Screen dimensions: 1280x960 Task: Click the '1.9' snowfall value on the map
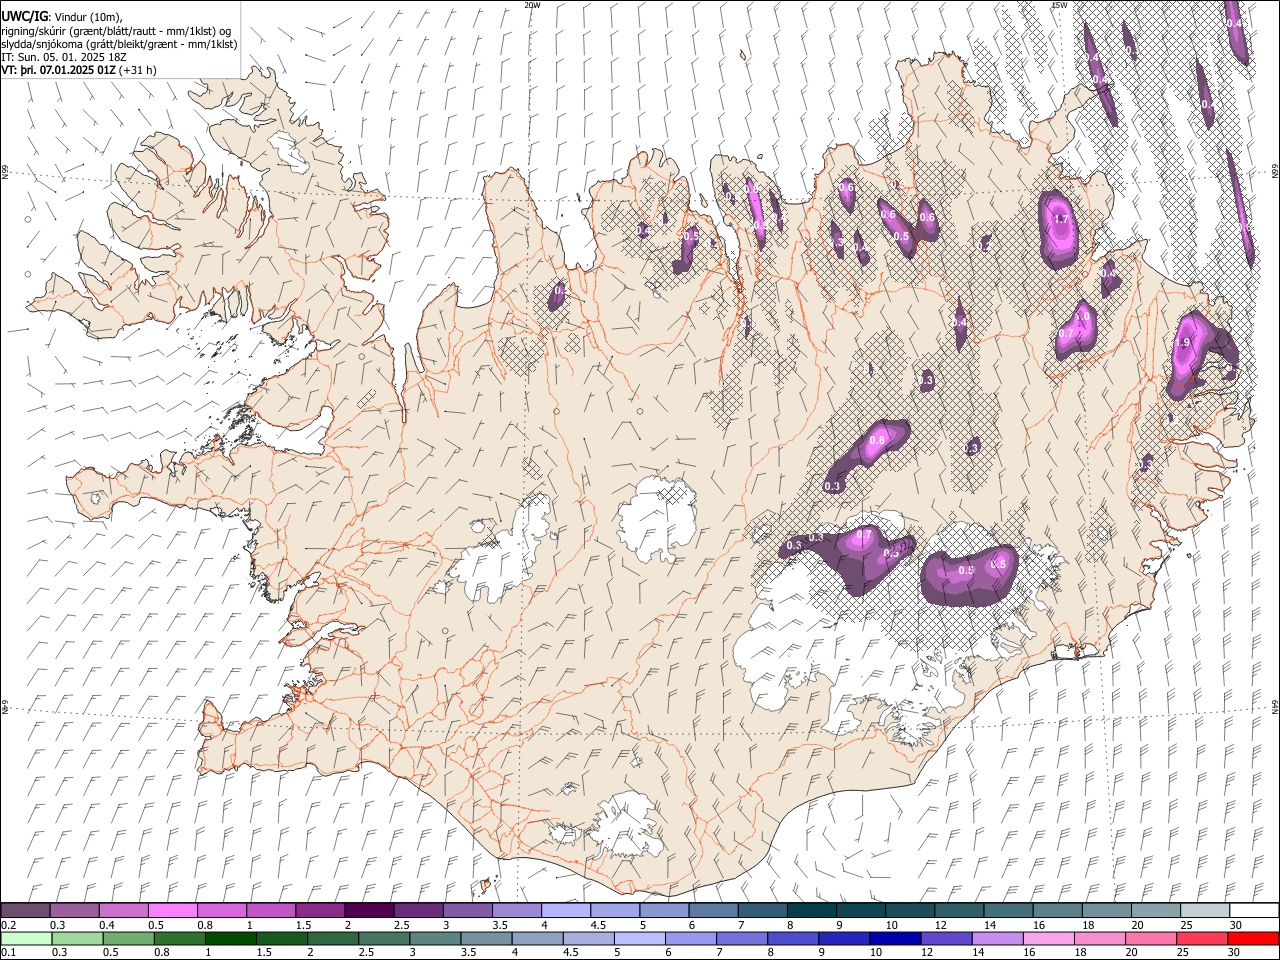tap(1183, 342)
